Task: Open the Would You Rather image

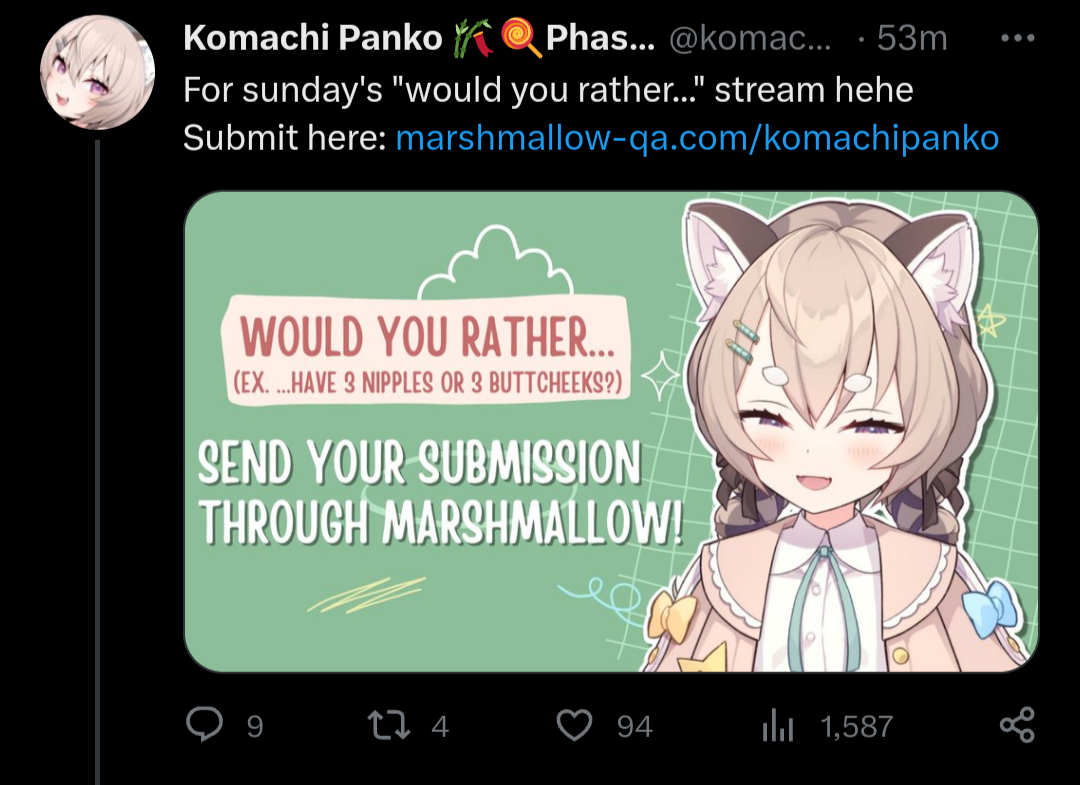Action: click(x=611, y=432)
